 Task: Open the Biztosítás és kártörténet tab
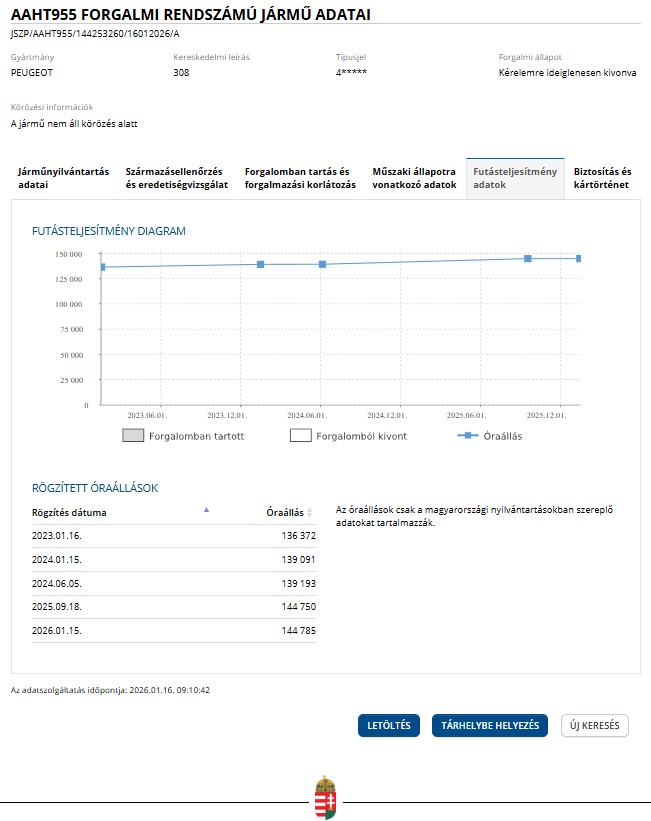pyautogui.click(x=602, y=178)
